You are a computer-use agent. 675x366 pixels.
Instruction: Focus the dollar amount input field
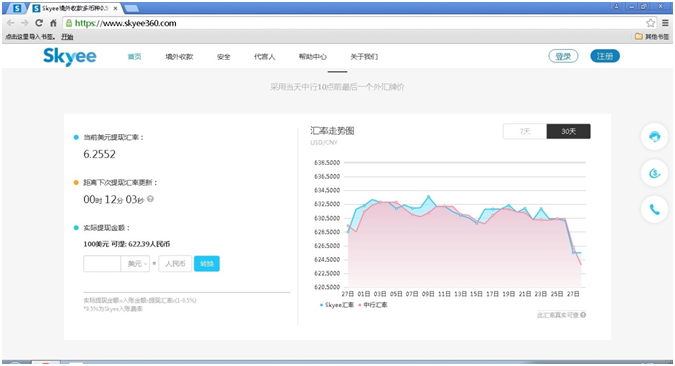pyautogui.click(x=102, y=264)
